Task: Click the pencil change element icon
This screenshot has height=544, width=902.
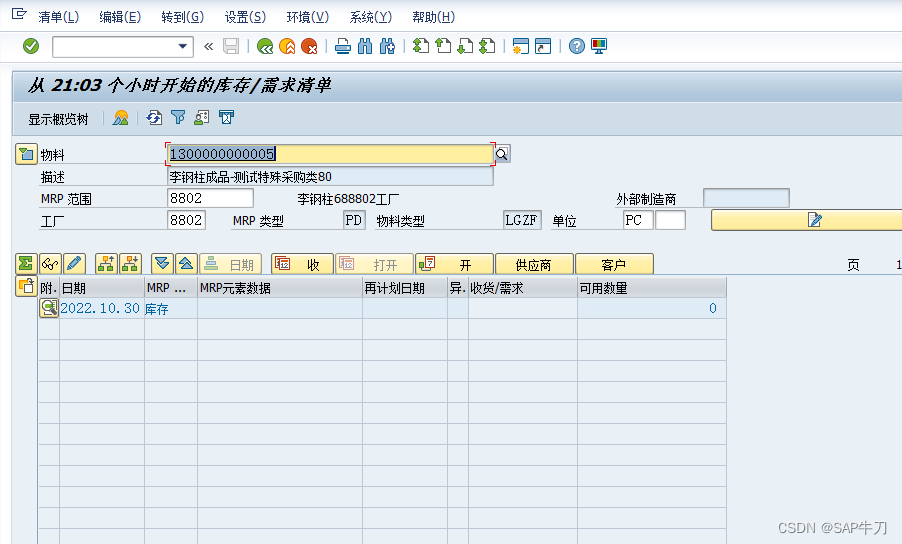Action: (x=74, y=264)
